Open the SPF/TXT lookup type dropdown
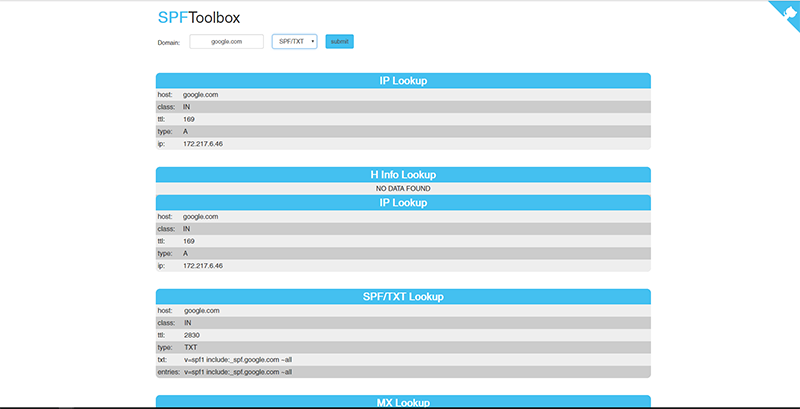Image resolution: width=800 pixels, height=409 pixels. [x=294, y=42]
